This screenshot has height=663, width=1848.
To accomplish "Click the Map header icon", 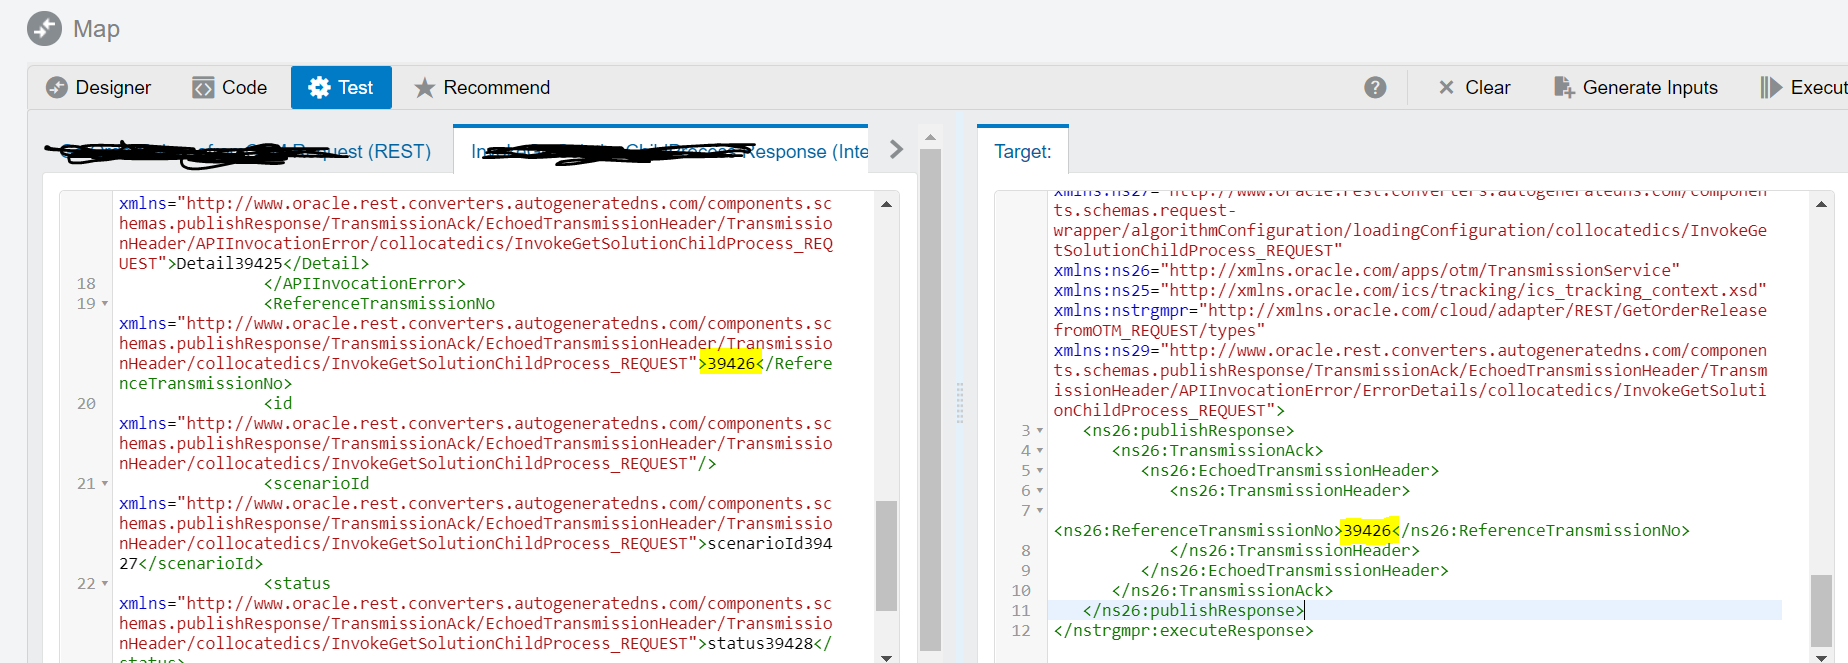I will pyautogui.click(x=44, y=29).
